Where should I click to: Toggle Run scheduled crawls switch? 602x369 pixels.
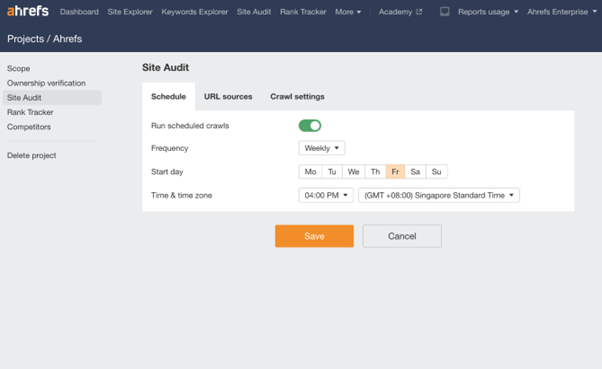point(310,126)
